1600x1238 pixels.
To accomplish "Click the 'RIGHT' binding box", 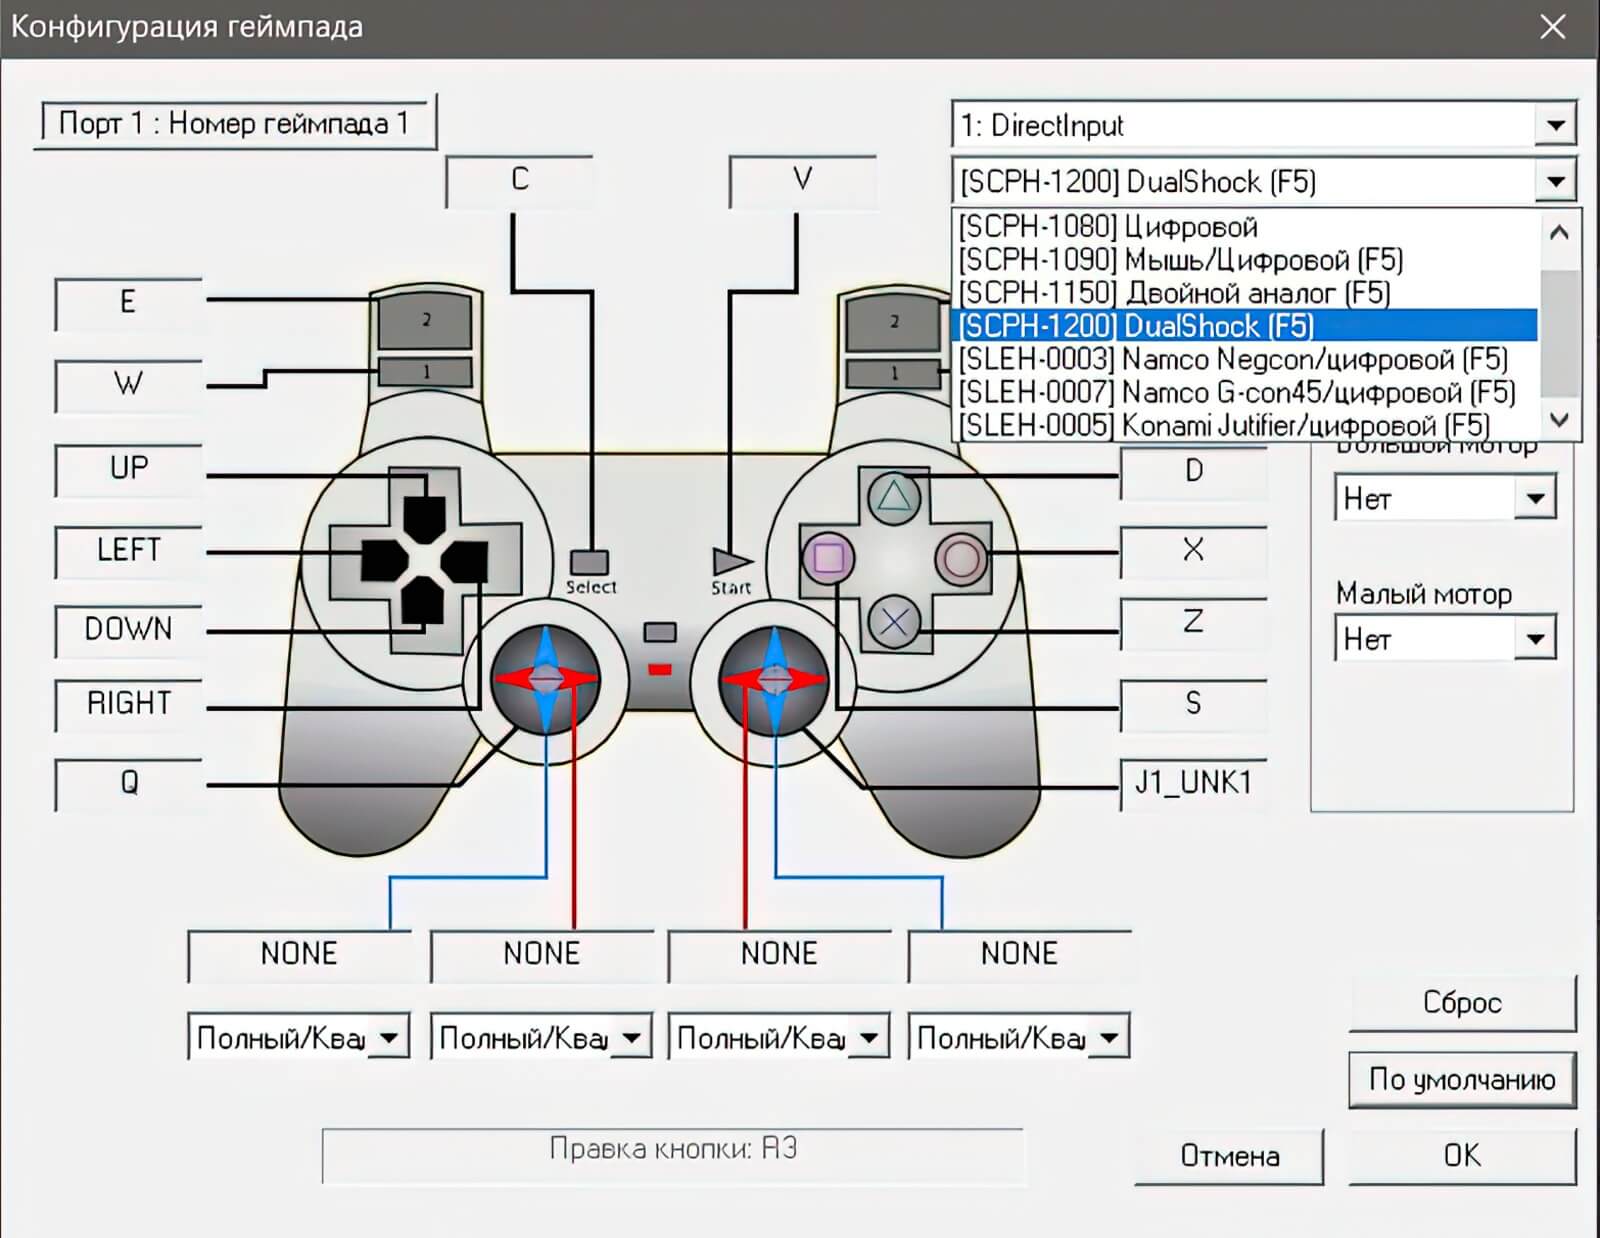I will (x=128, y=706).
